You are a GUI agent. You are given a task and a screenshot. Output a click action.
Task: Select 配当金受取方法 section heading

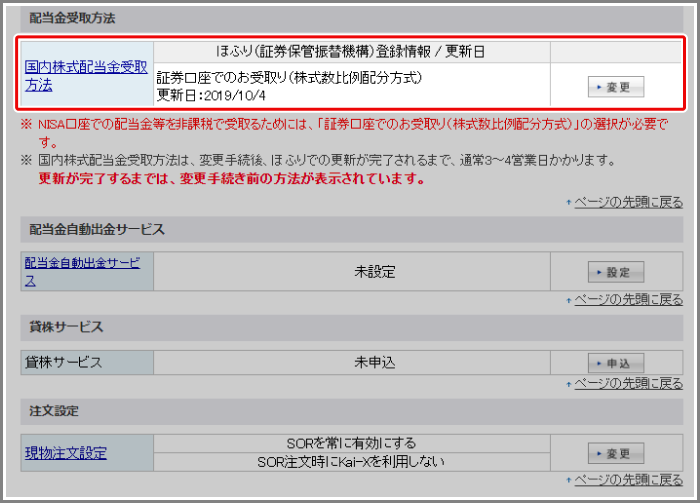72,18
